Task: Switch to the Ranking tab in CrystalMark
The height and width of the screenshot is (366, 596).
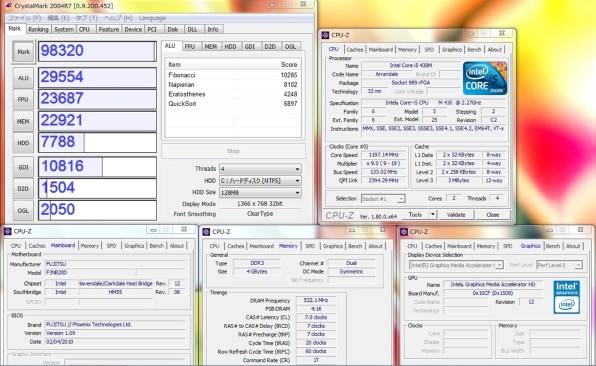Action: point(38,29)
